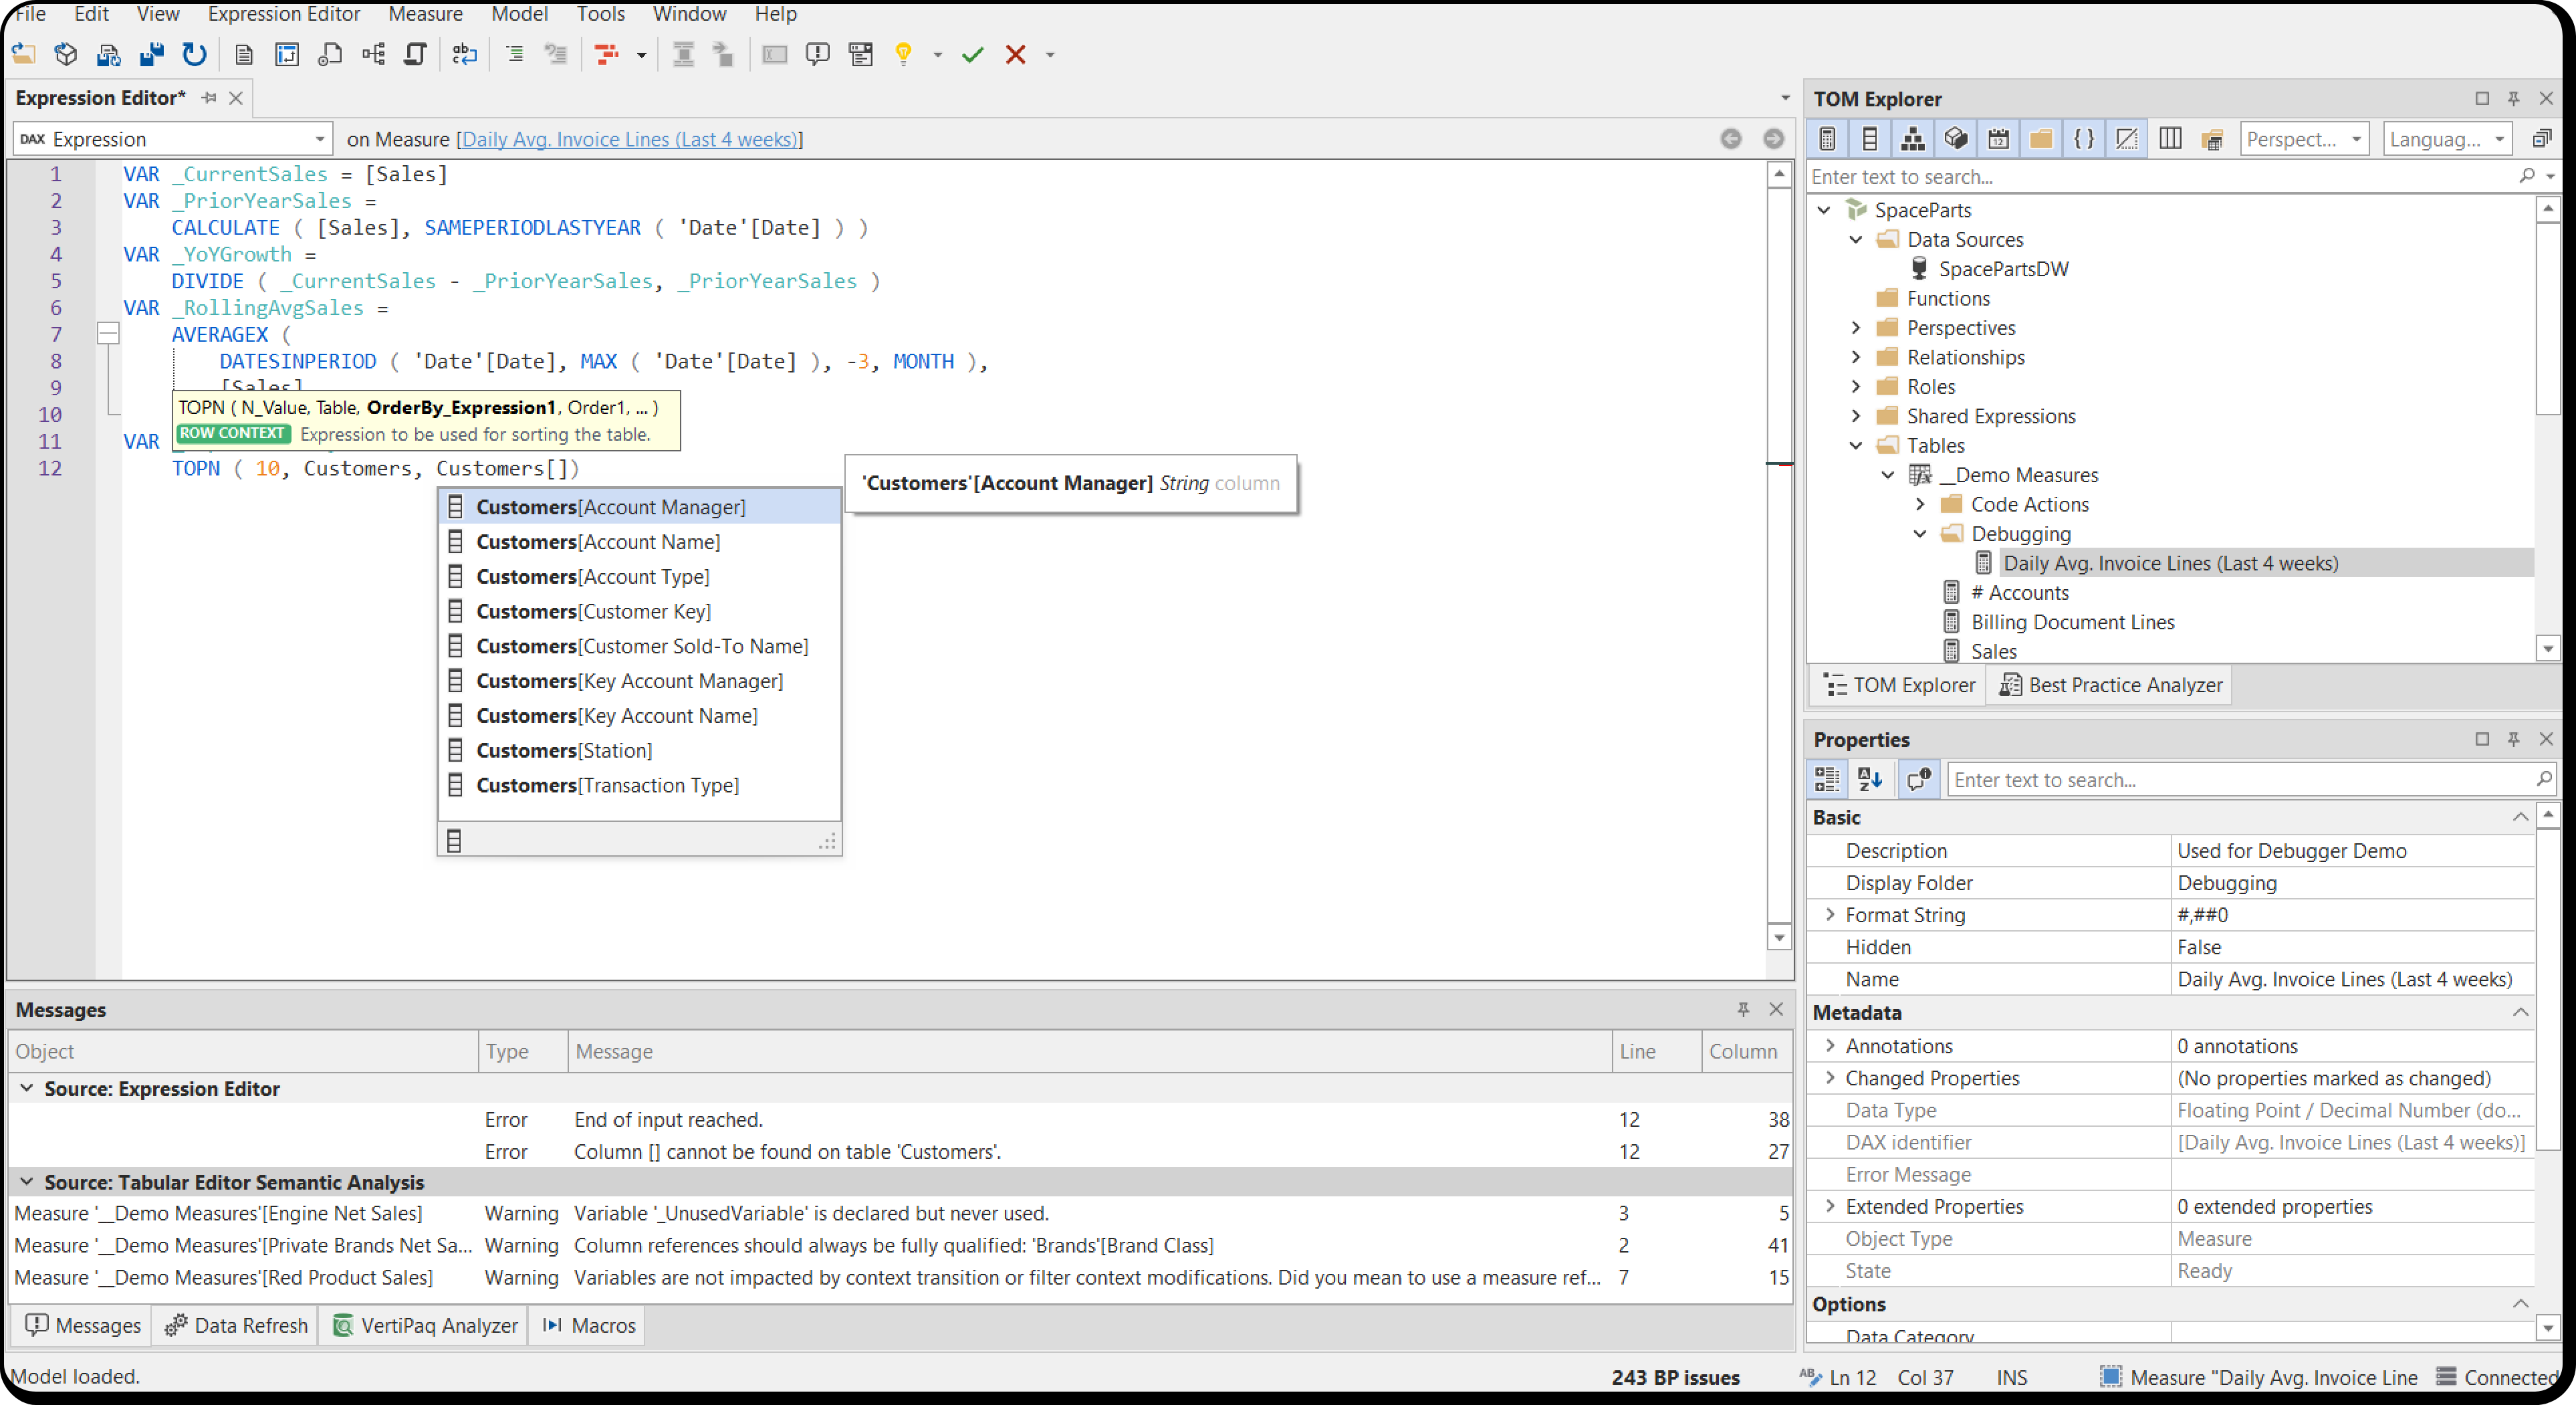Click the Properties gear-bubble icon
Screen dimensions: 2576x1405
coord(1918,779)
